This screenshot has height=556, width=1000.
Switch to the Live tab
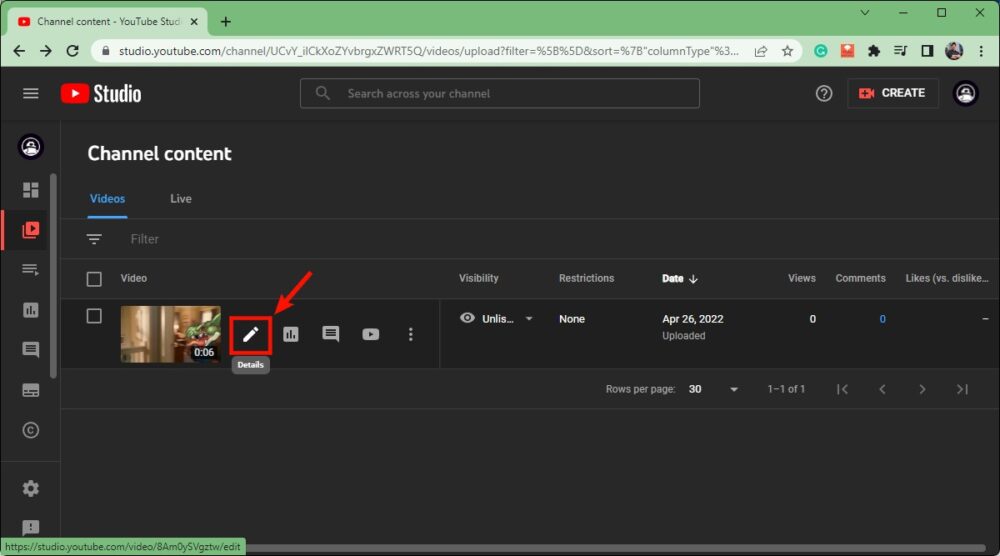[x=181, y=199]
